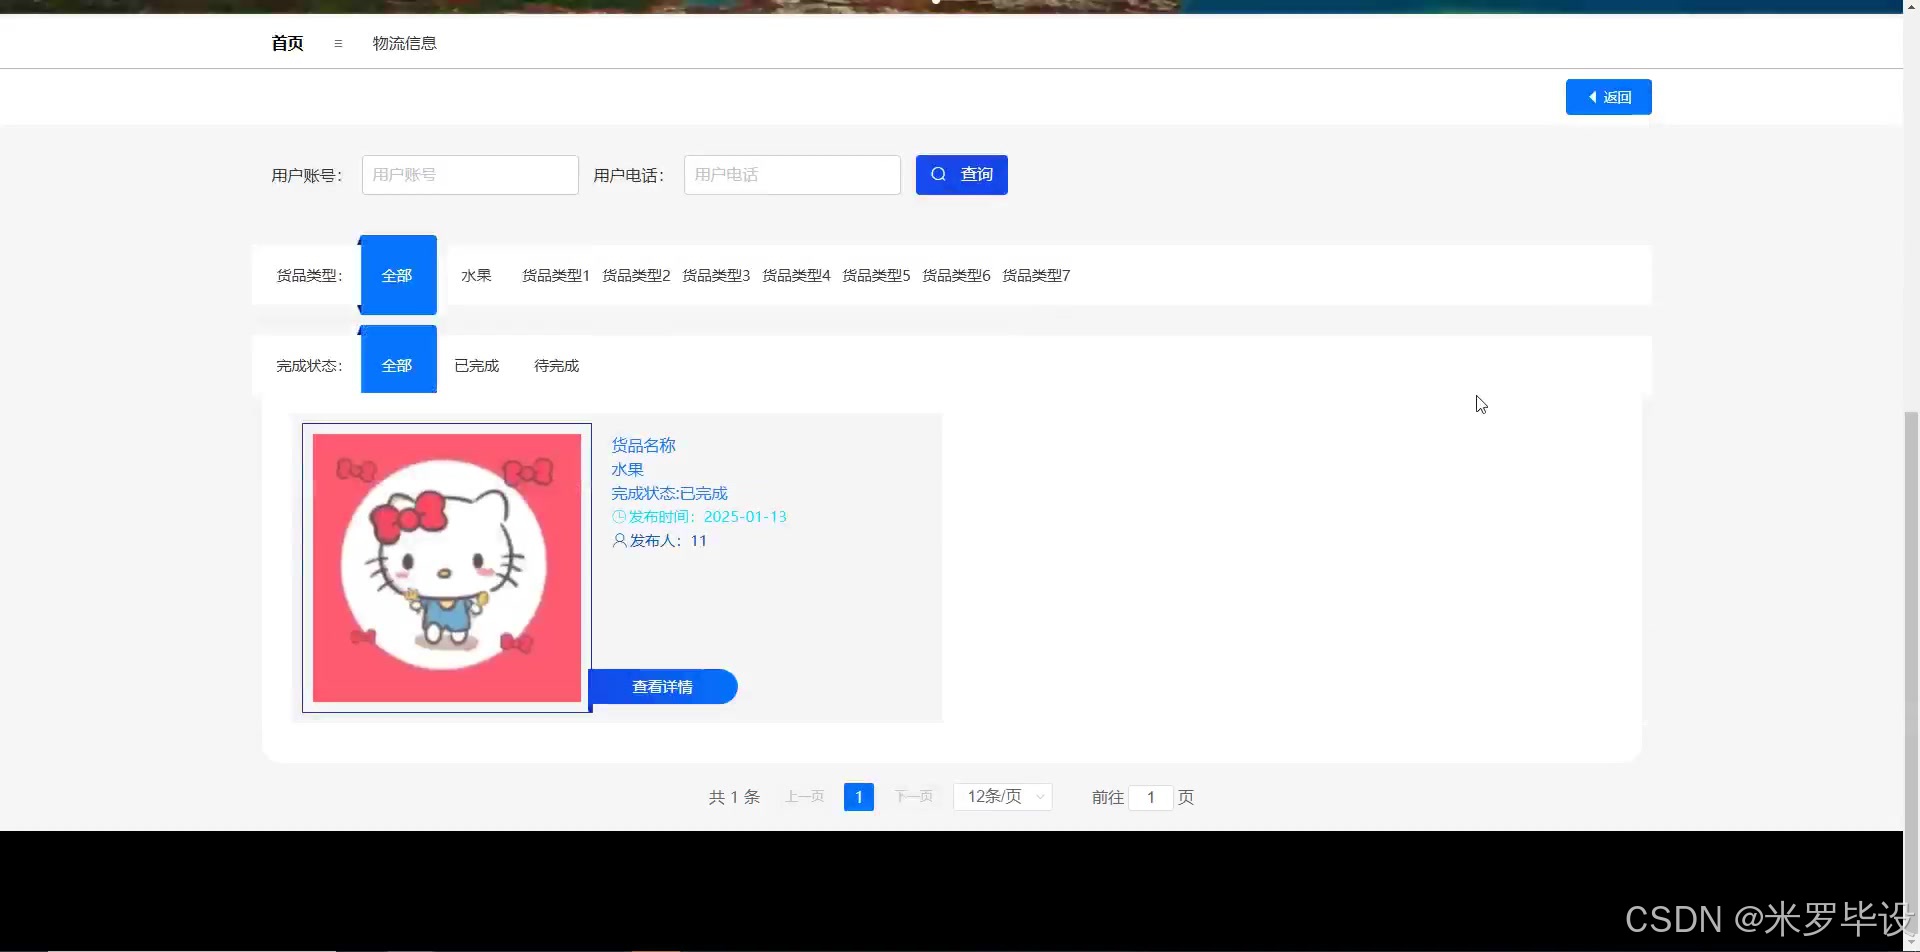Click the 下一页 next page button

(913, 797)
